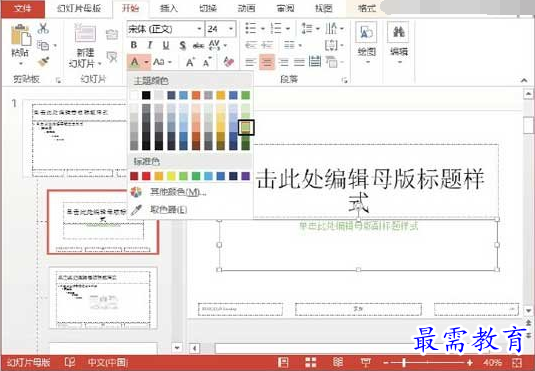
Task: Click the Numbering list icon
Action: coord(276,28)
